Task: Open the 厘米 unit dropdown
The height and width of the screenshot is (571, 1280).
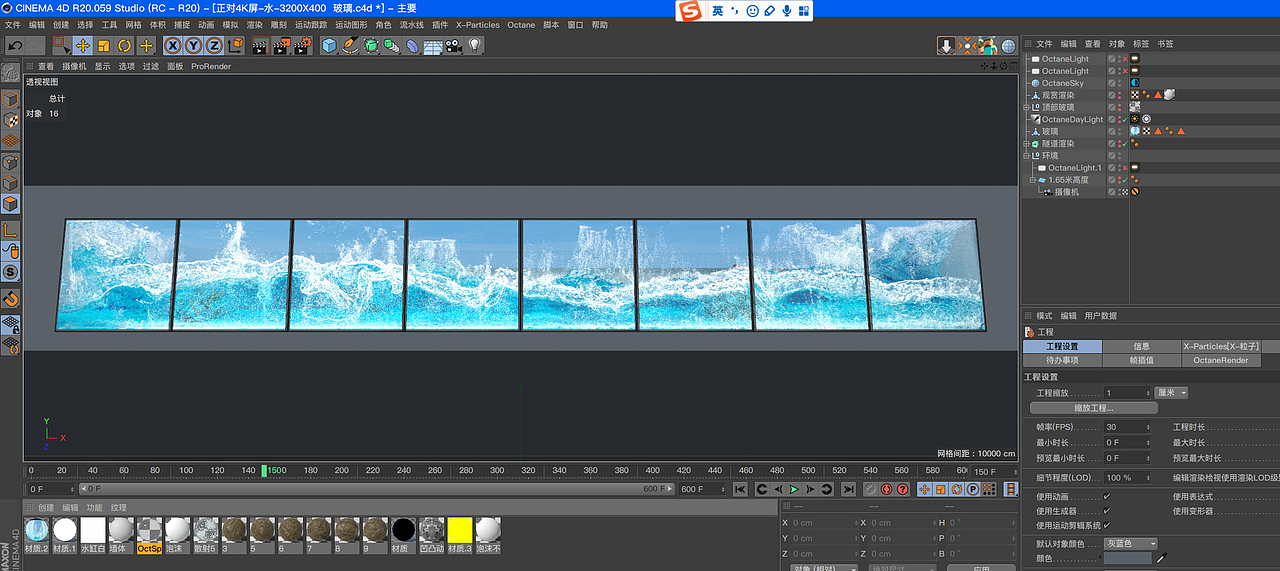Action: tap(1171, 393)
